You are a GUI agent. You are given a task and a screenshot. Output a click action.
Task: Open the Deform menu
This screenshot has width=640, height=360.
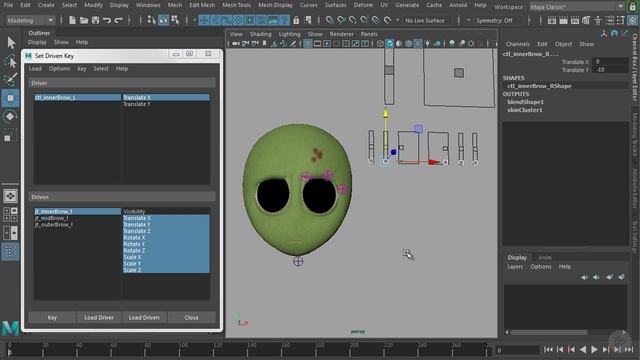click(363, 5)
